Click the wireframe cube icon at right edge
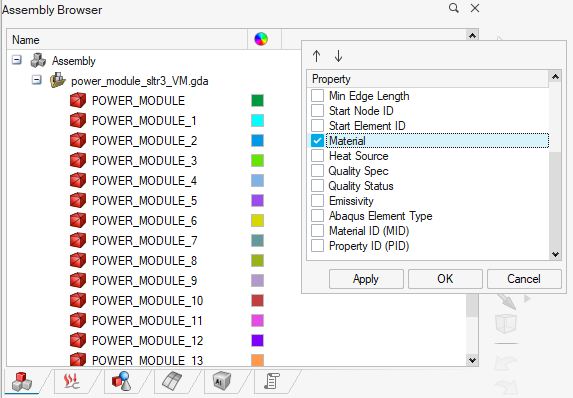The height and width of the screenshot is (398, 573). point(506,323)
